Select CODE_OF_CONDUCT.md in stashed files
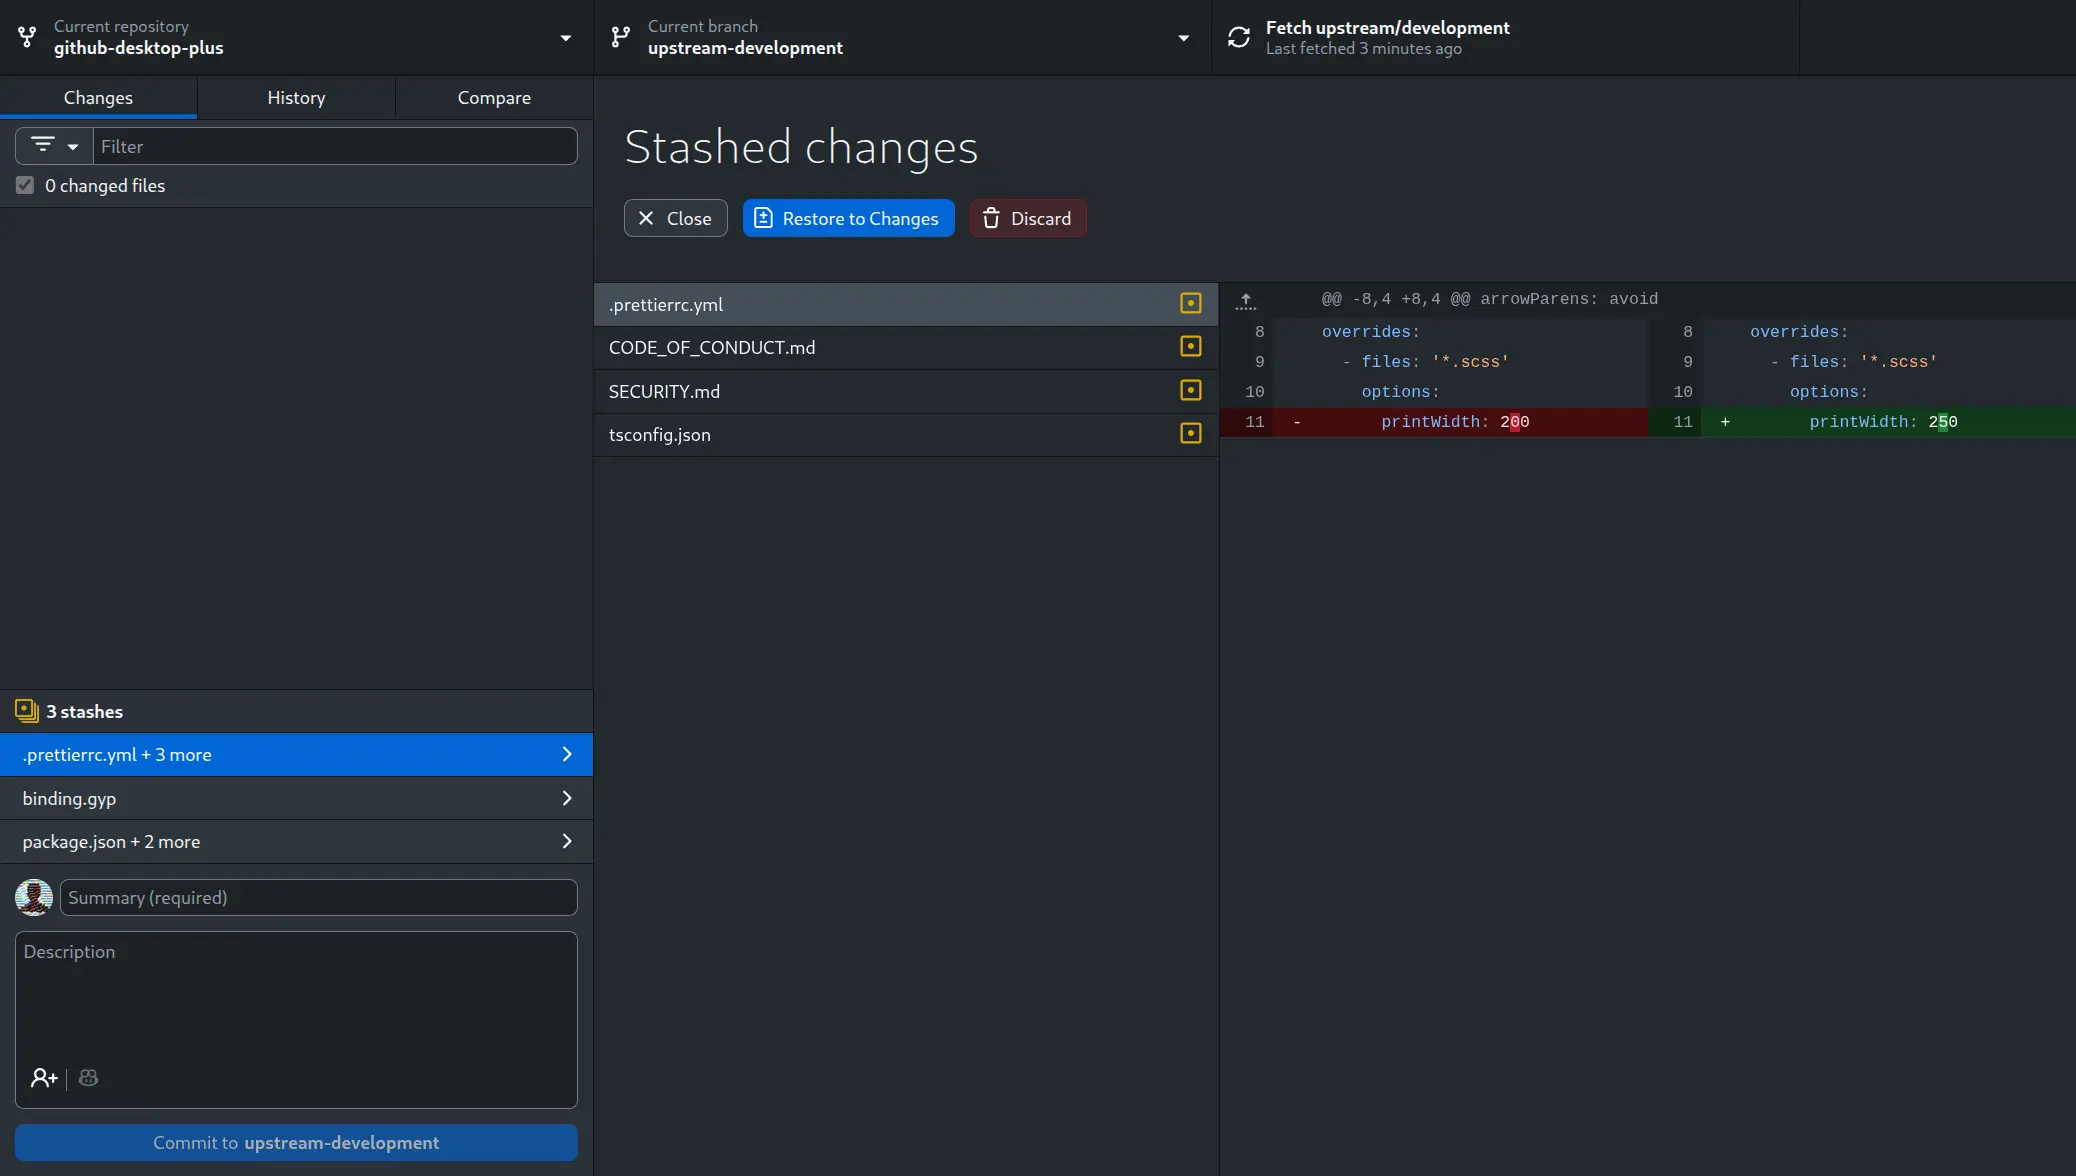The height and width of the screenshot is (1176, 2076). 906,348
